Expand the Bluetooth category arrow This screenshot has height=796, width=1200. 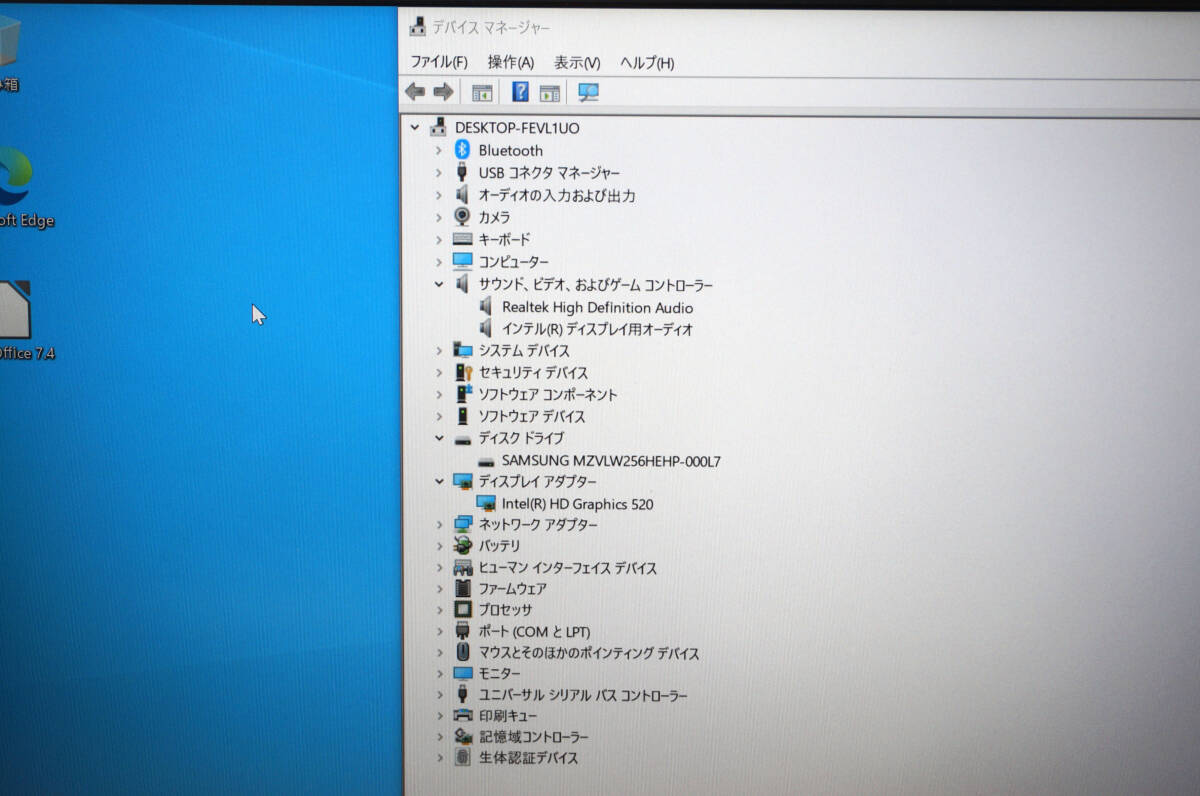pyautogui.click(x=438, y=150)
